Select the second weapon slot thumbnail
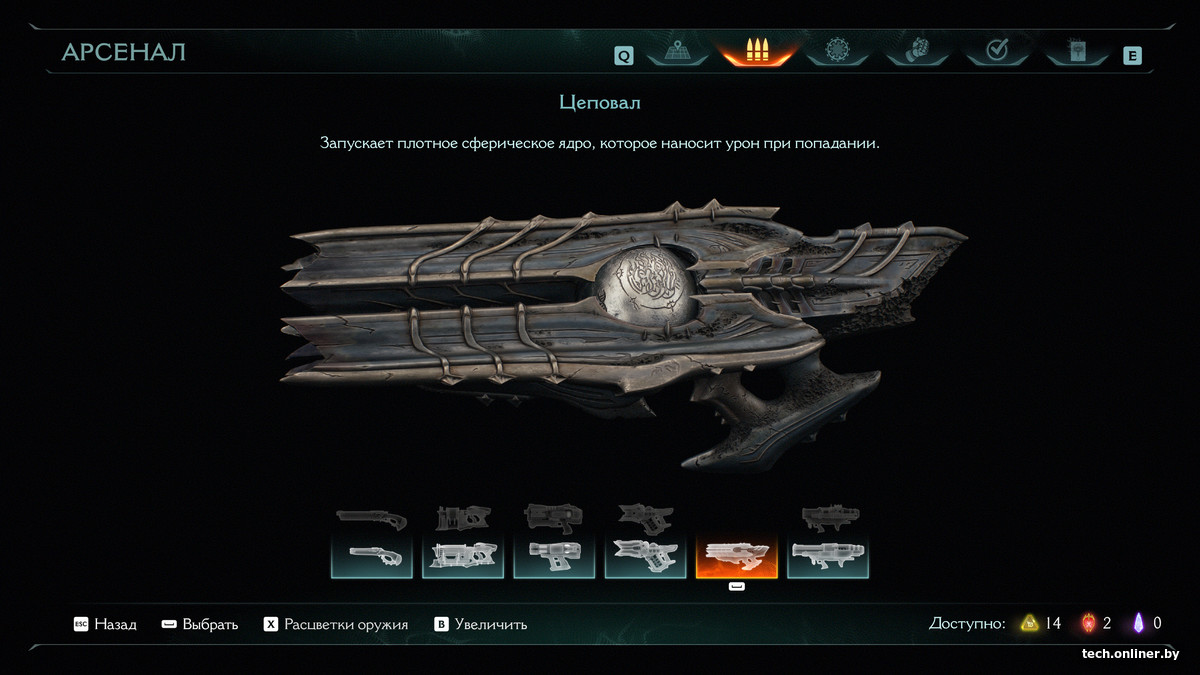Screen dimensions: 1200x675 click(463, 555)
